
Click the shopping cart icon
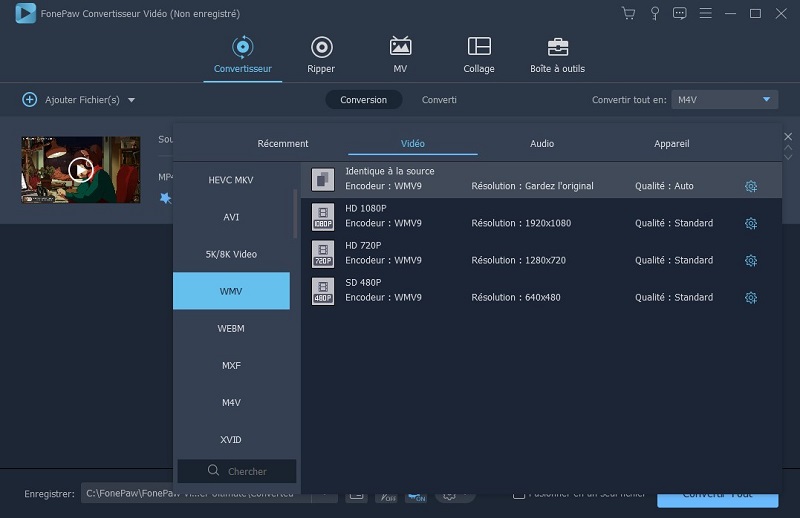click(629, 13)
